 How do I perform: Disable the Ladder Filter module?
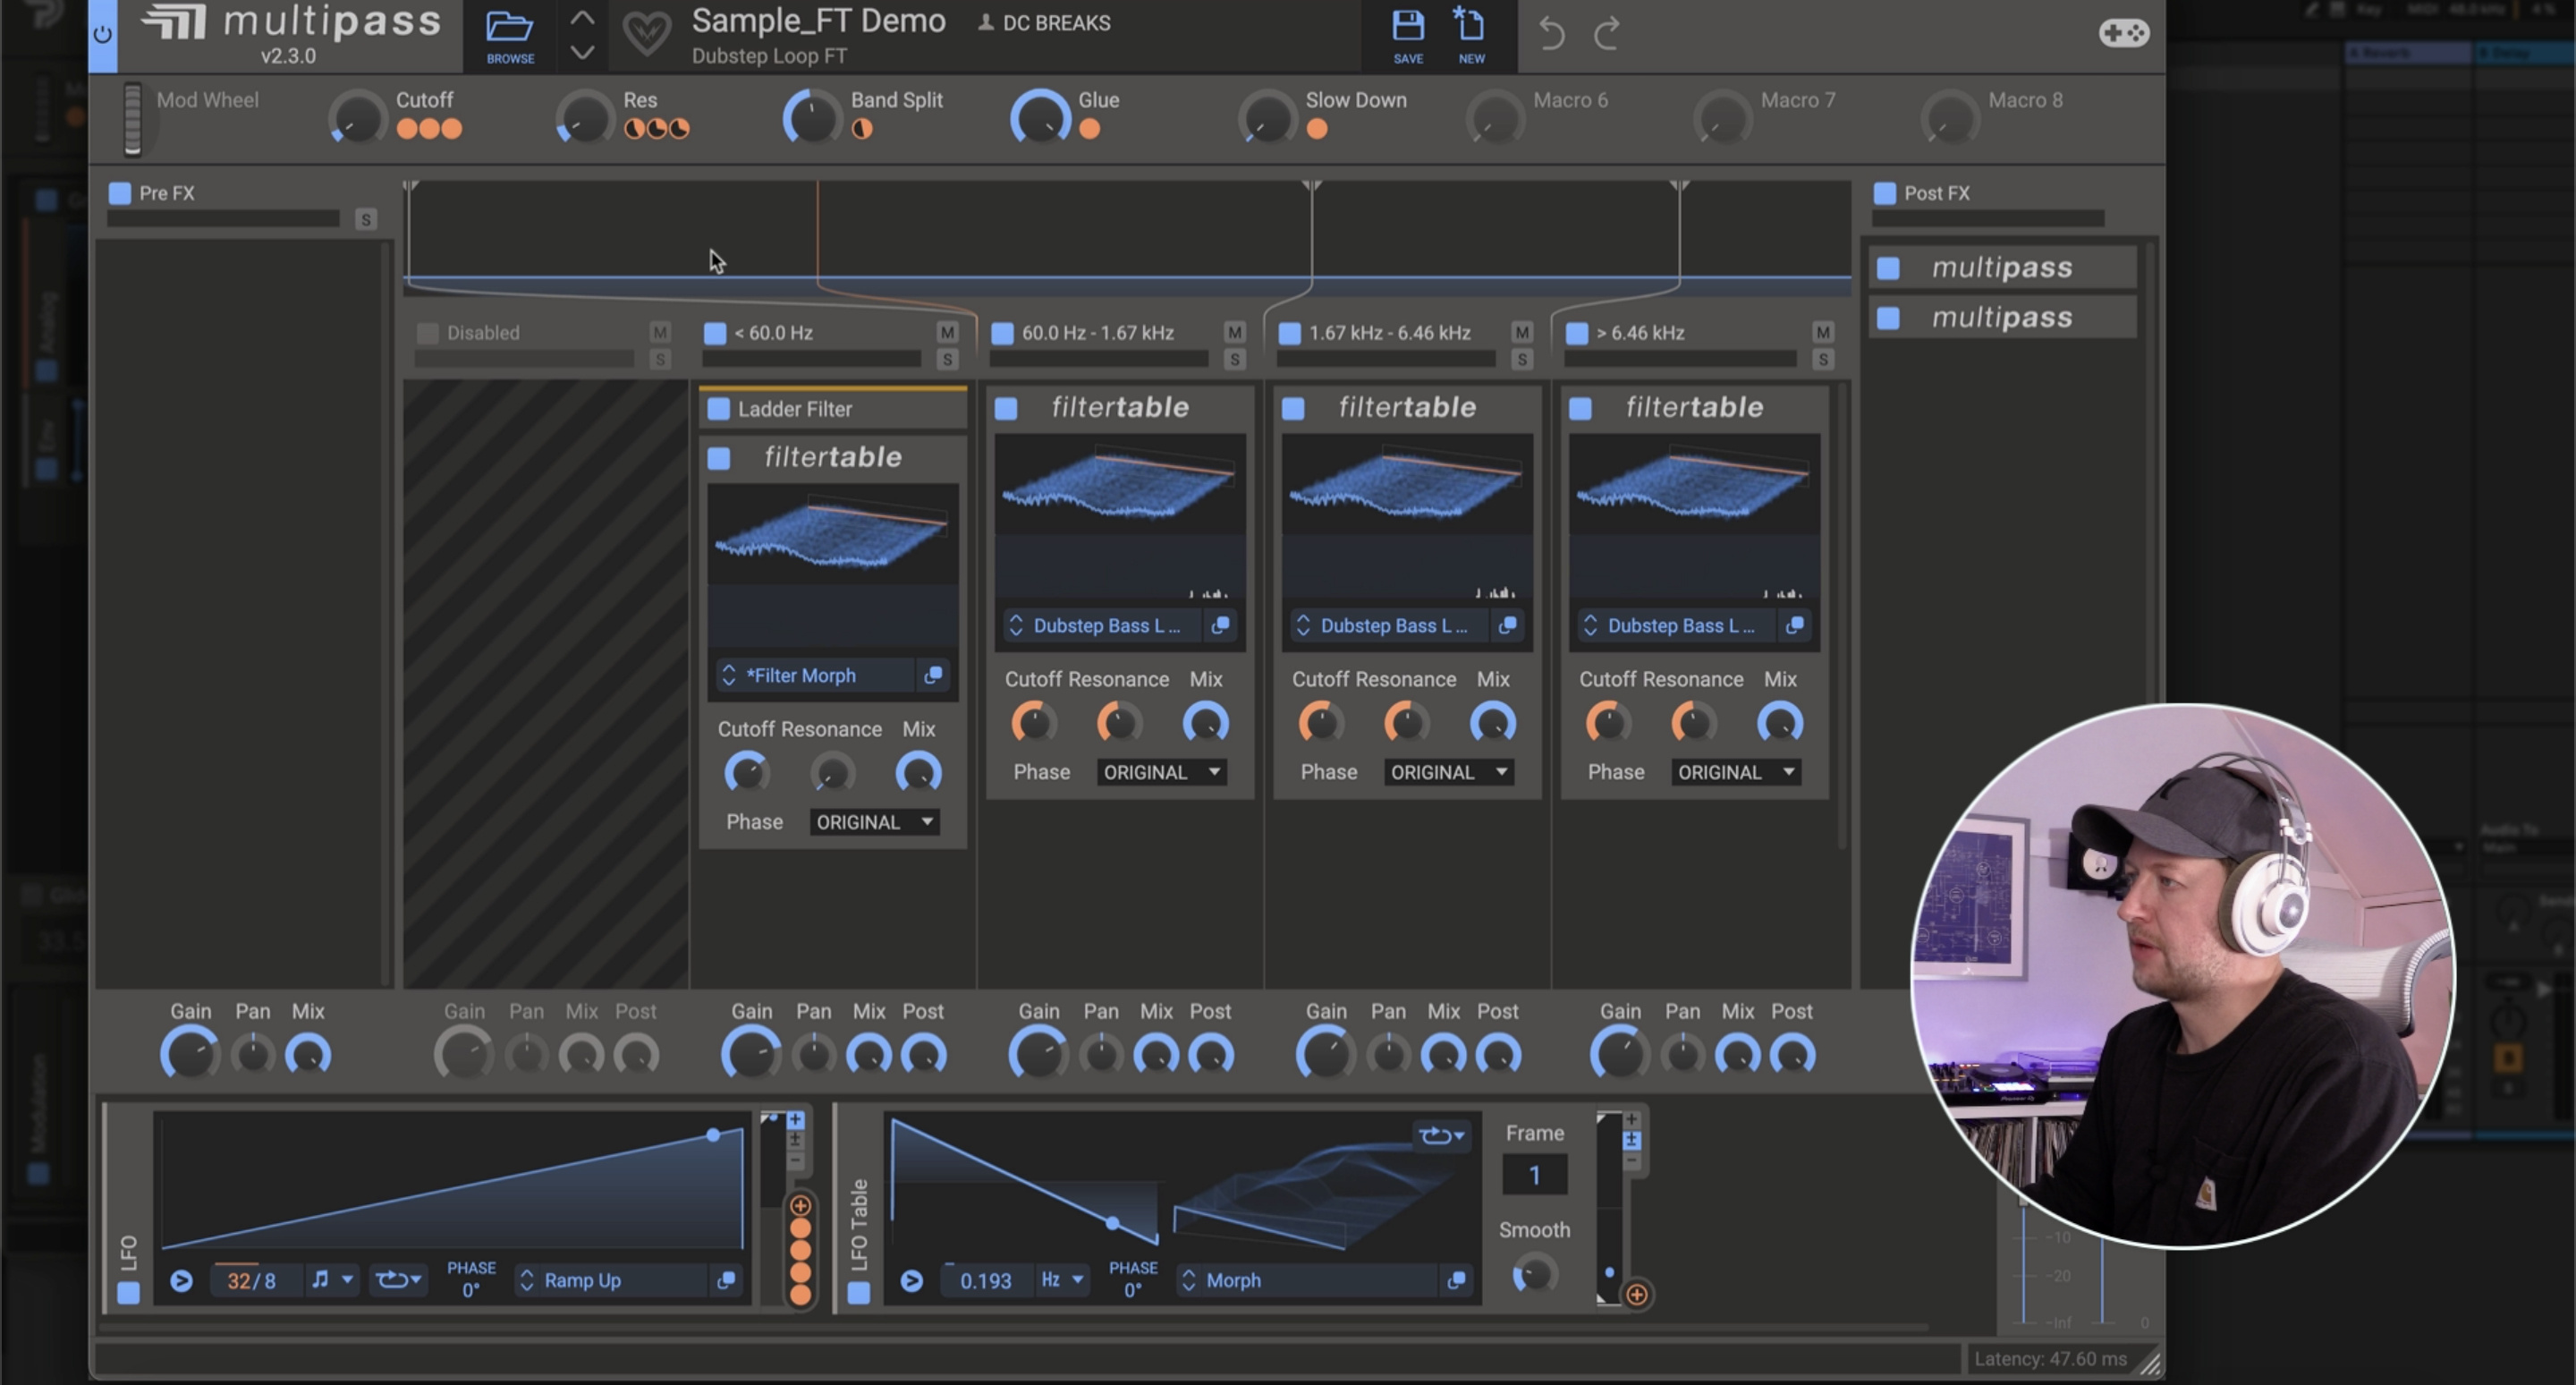[x=718, y=409]
